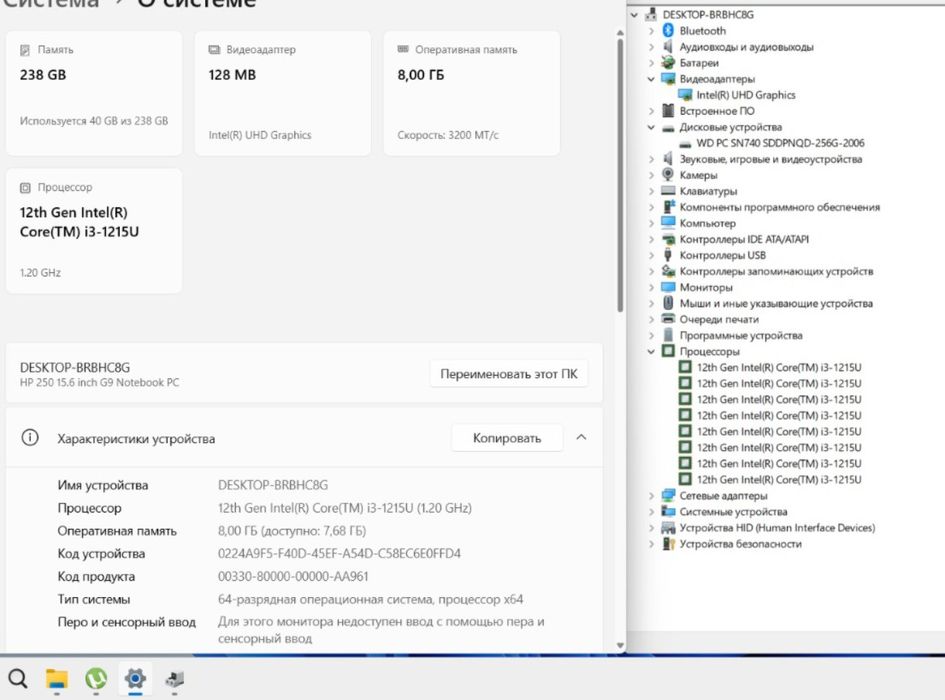This screenshot has width=945, height=700.
Task: Click HP 250 15.6 inch G9 Notebook PC text
Action: coord(99,382)
